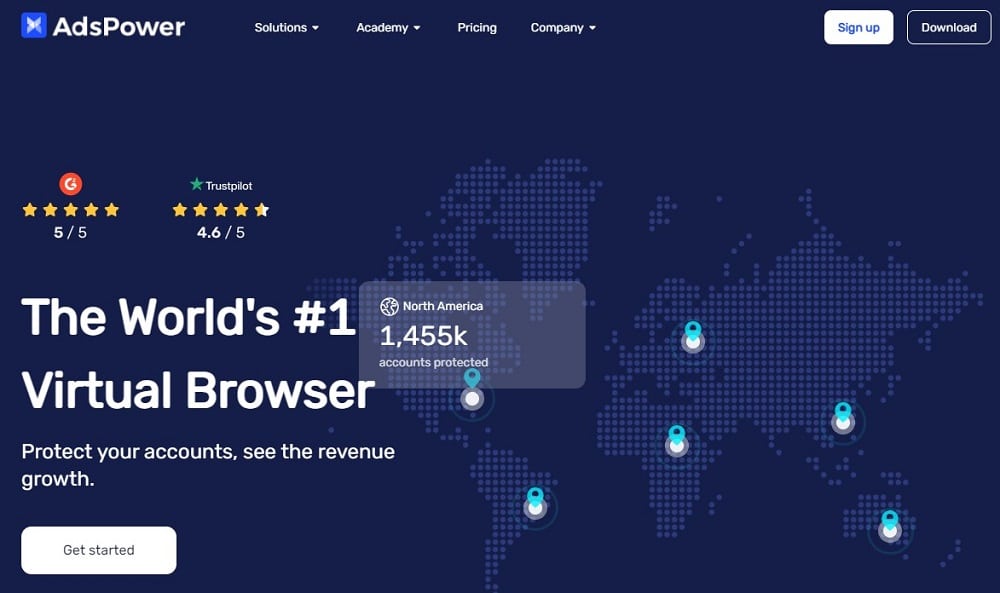Click the globe icon beside North America
1000x593 pixels.
pyautogui.click(x=389, y=307)
